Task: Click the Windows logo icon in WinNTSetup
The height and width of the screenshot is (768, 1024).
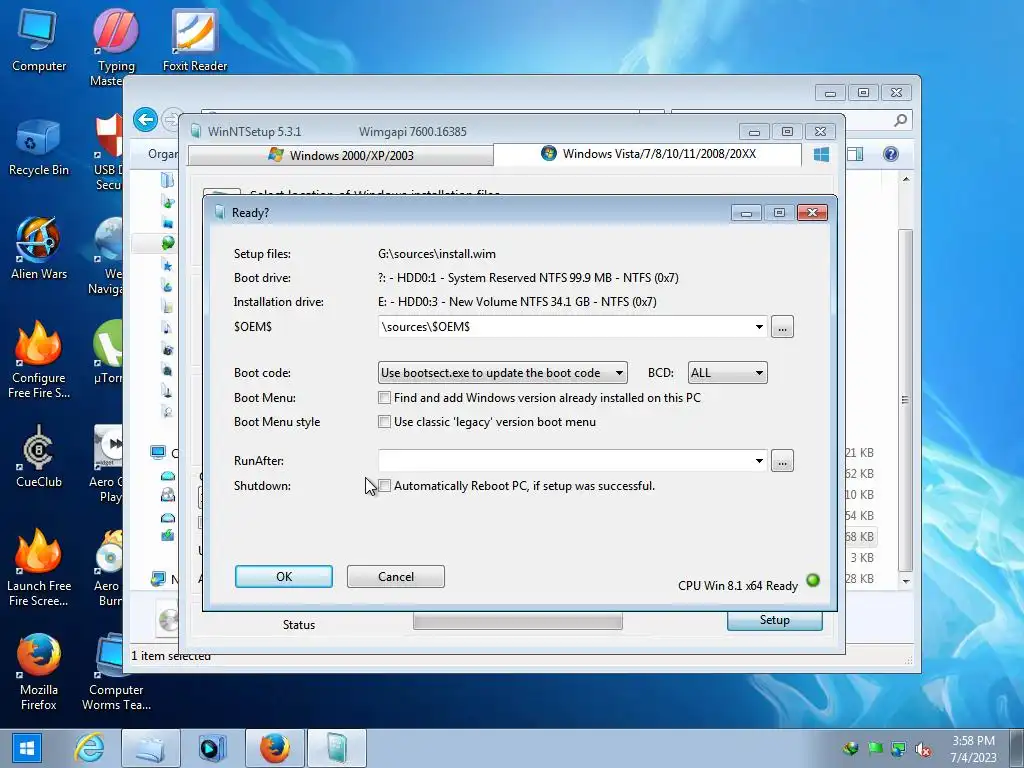Action: (x=822, y=155)
